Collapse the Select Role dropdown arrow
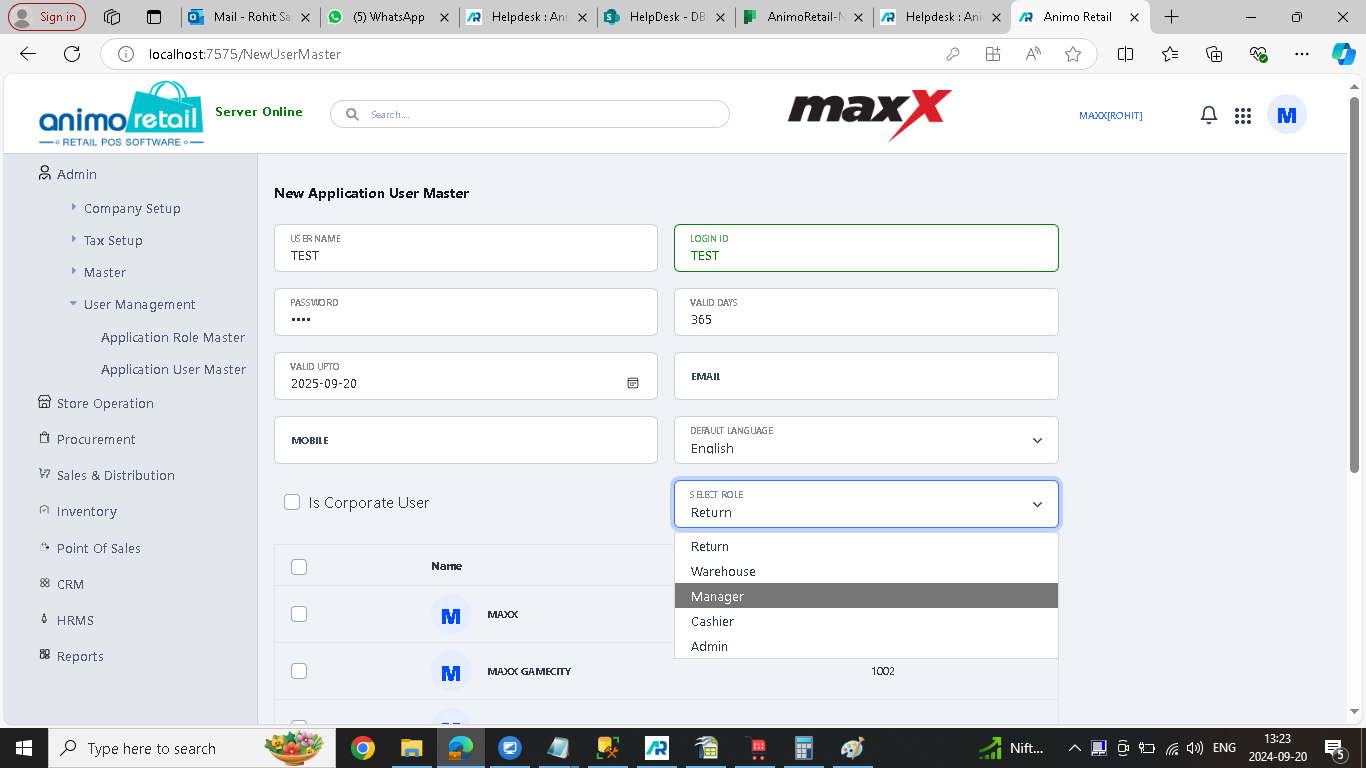Viewport: 1366px width, 768px height. coord(1037,505)
